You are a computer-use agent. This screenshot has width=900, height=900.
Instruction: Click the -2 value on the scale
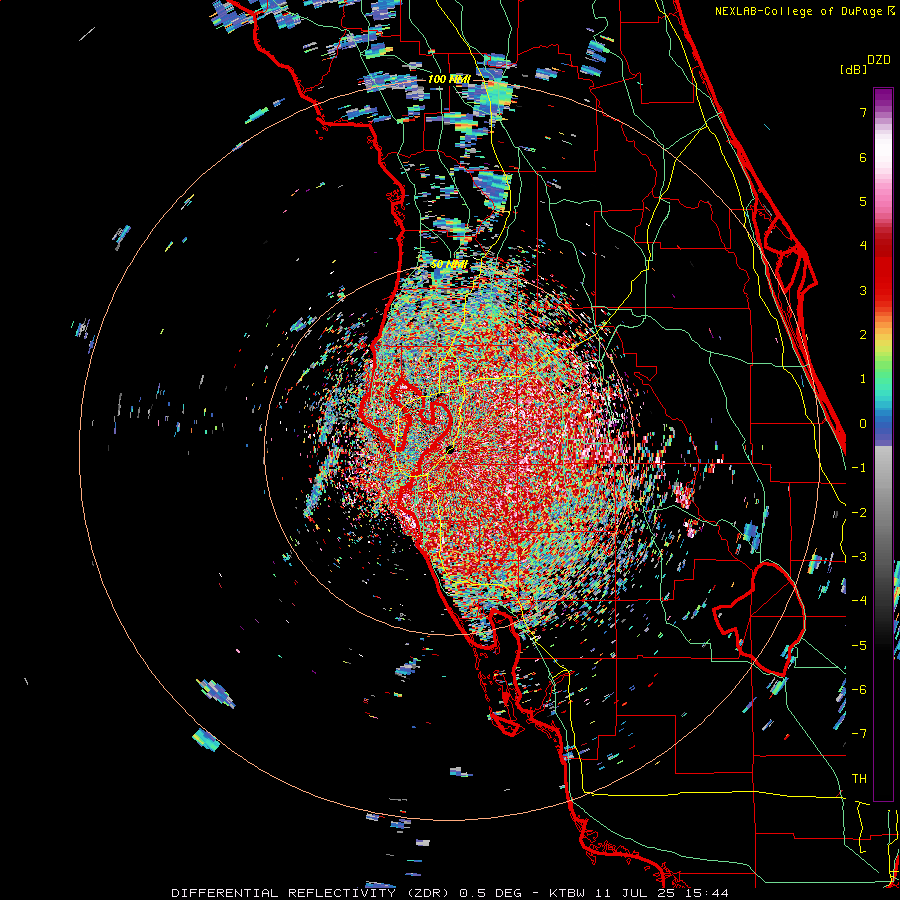coord(859,513)
